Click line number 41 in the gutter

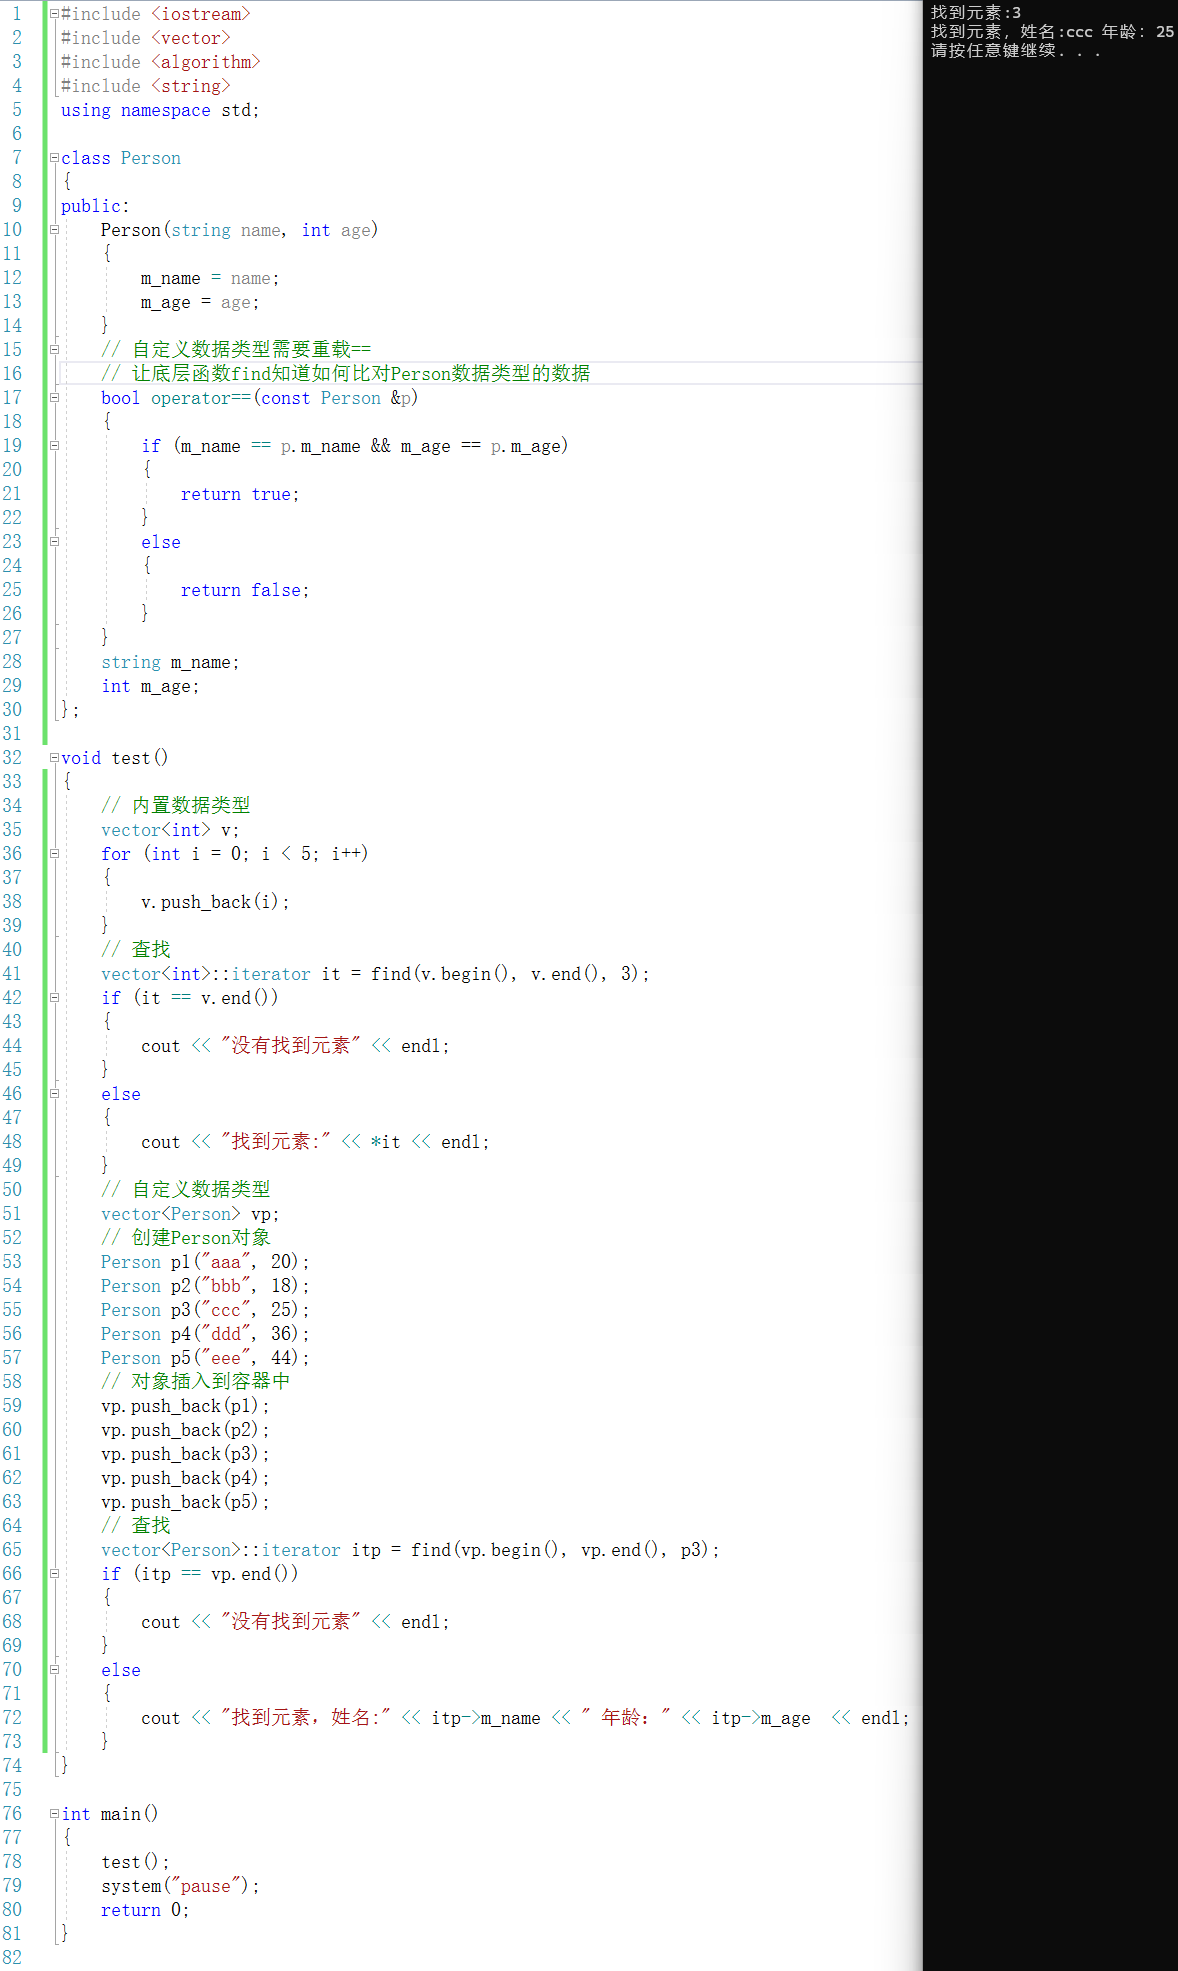(12, 974)
